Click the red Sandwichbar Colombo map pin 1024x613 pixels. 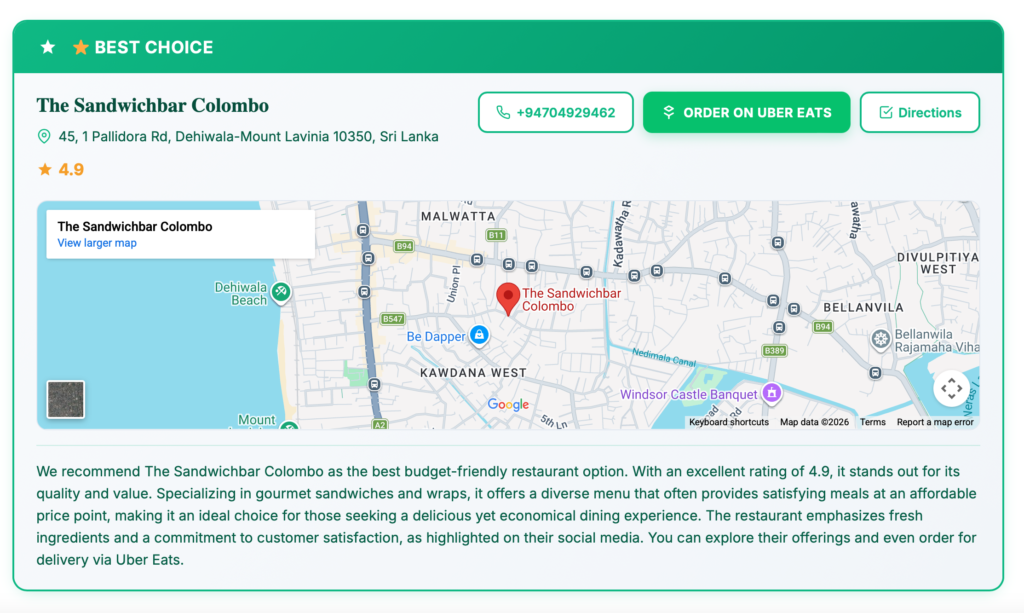coord(508,298)
